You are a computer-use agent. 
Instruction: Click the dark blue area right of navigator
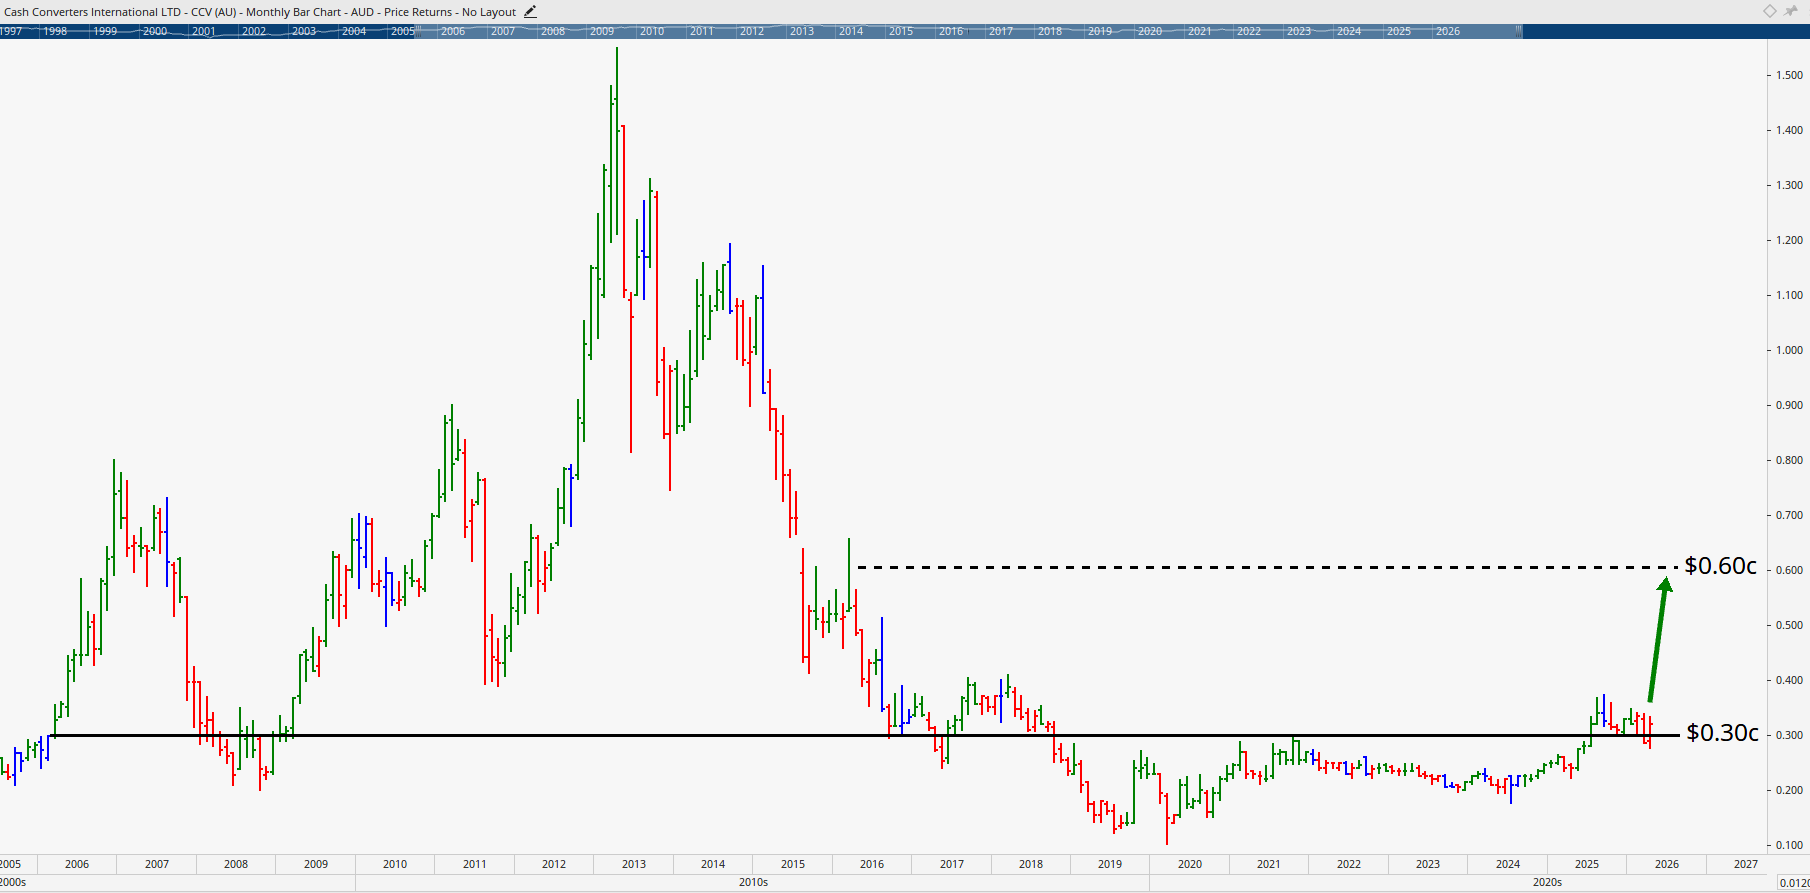tap(1665, 31)
